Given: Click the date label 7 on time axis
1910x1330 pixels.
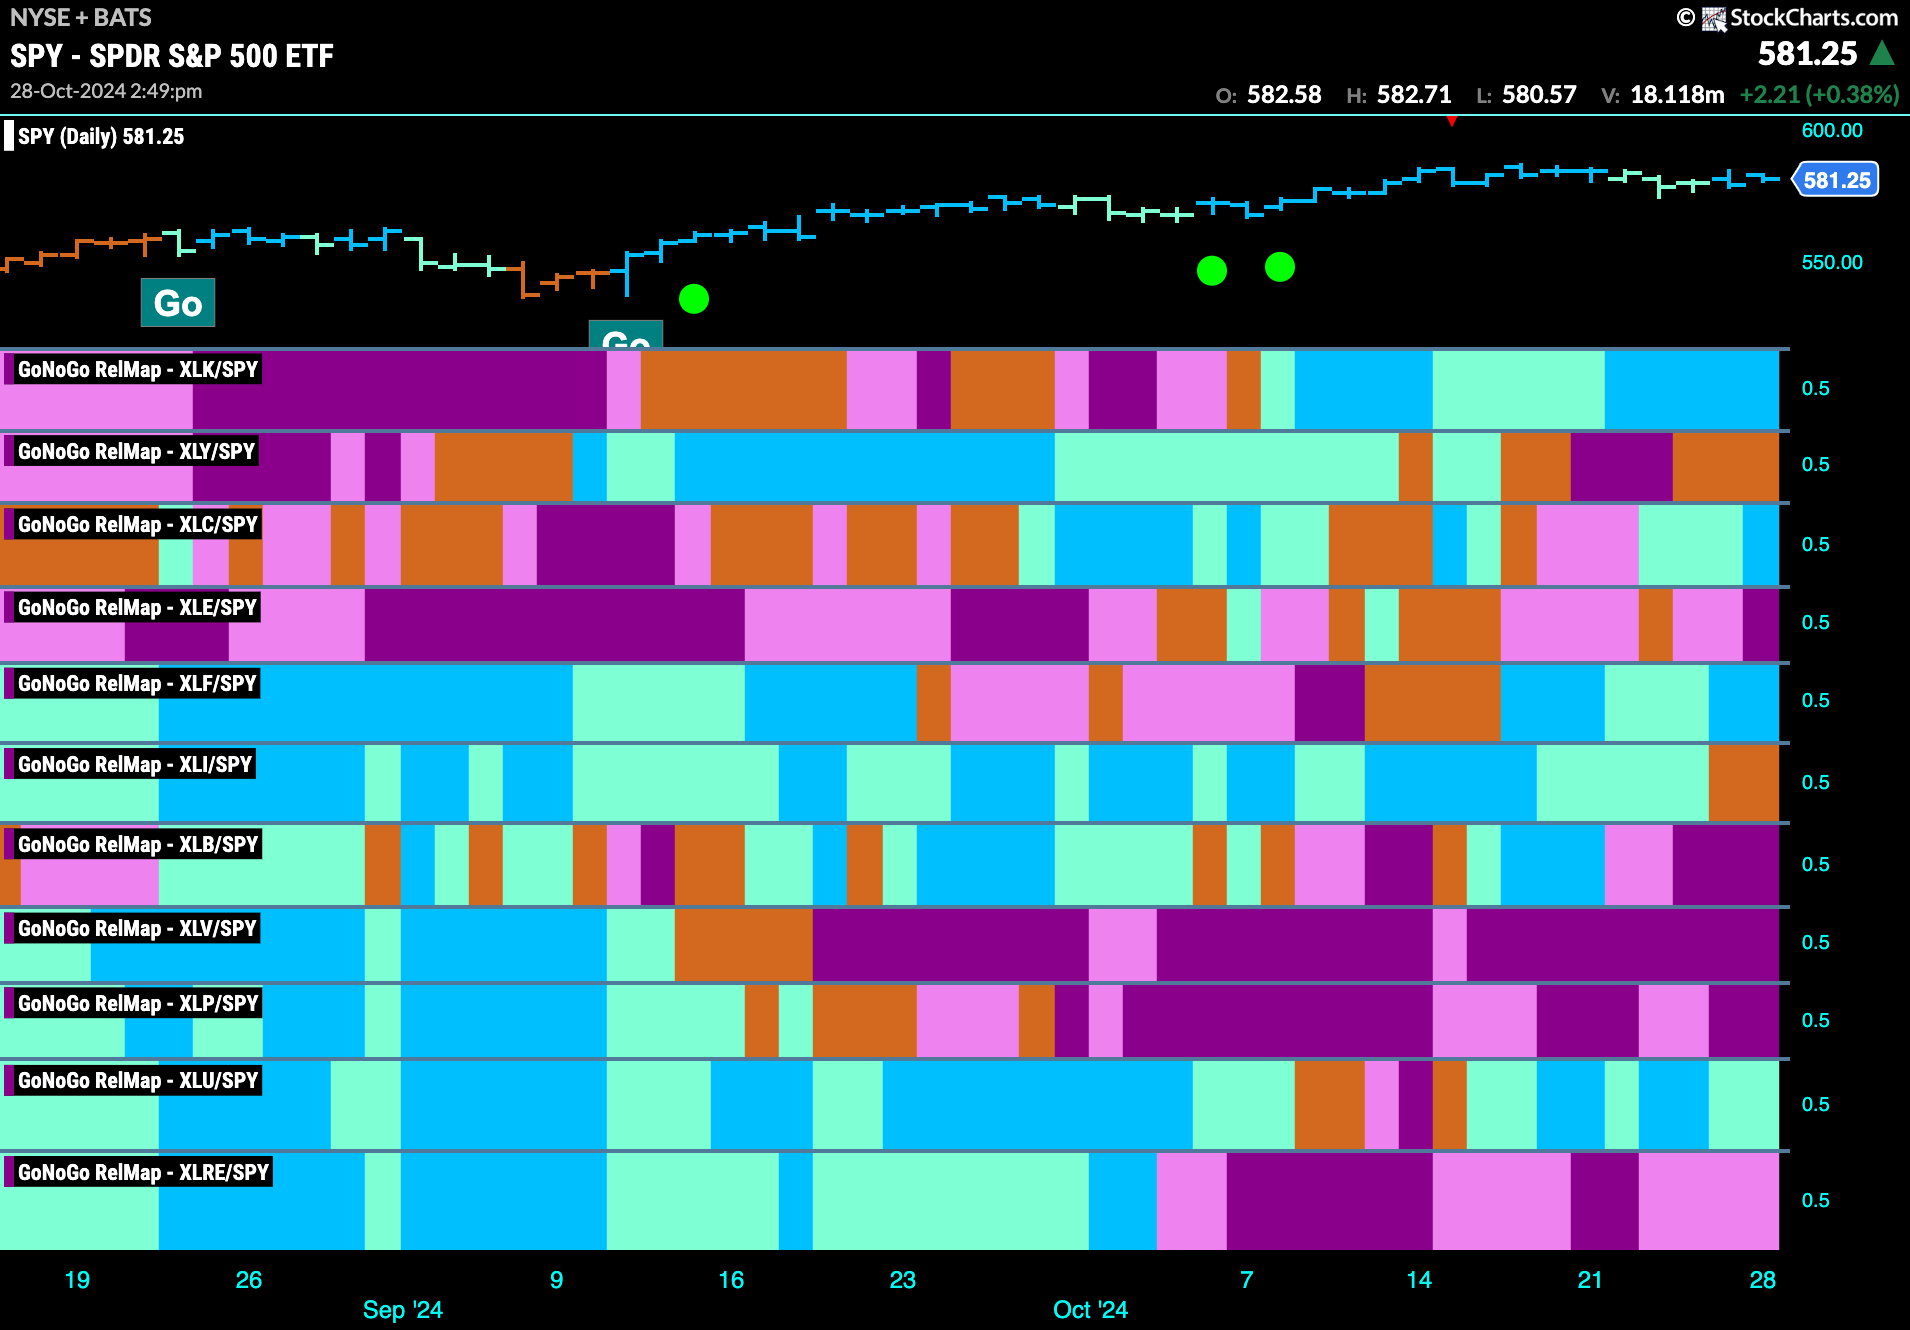Looking at the screenshot, I should (1247, 1280).
